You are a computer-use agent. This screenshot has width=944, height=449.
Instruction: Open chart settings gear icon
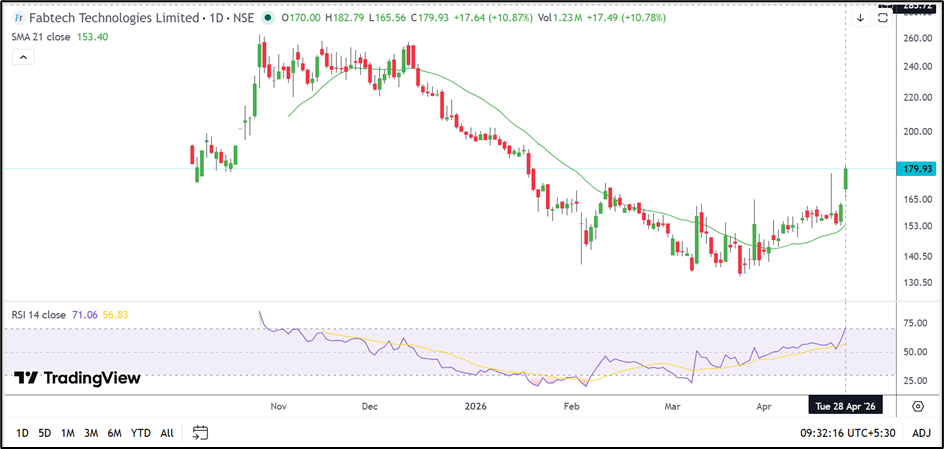tap(918, 406)
